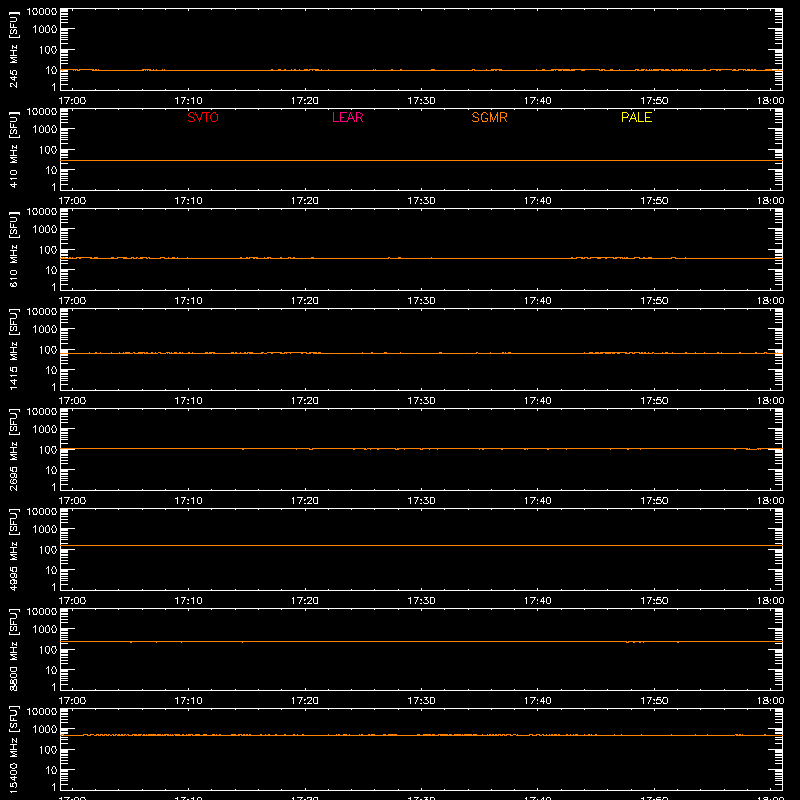Click the 15400 MHz [SFU] axis title
800x800 pixels.
(x=13, y=749)
